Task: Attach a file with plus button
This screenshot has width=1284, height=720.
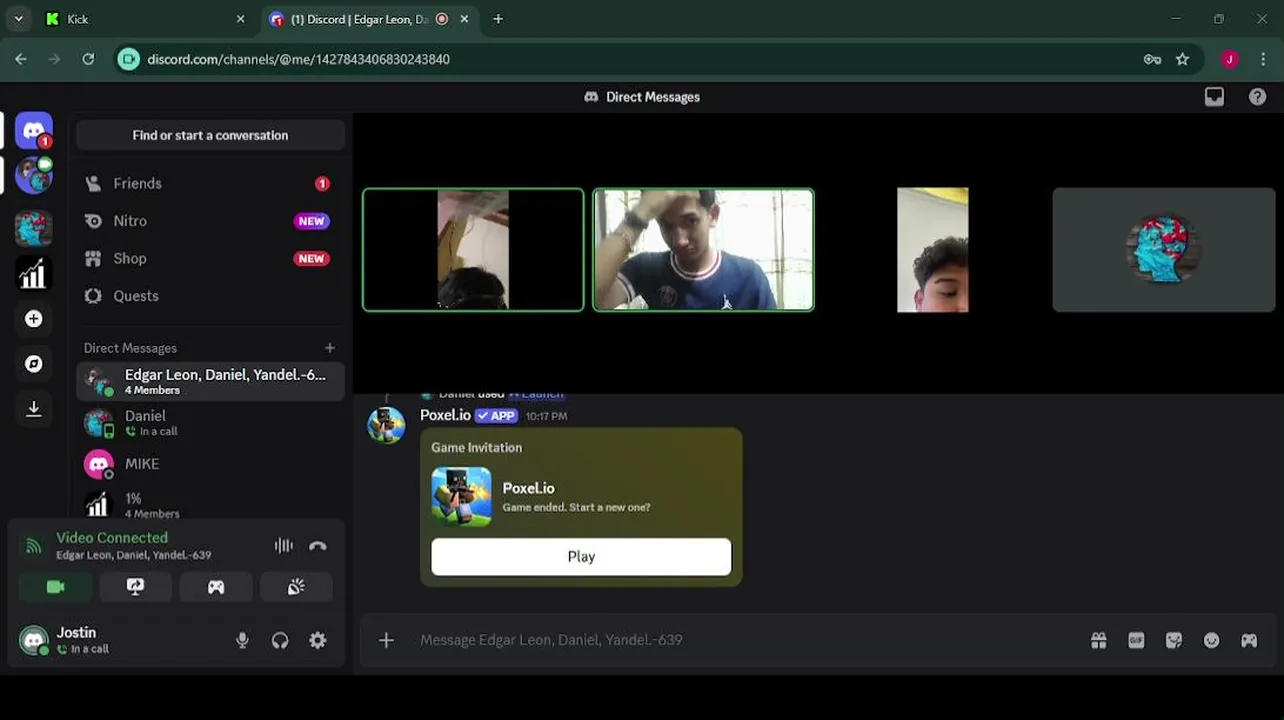Action: (387, 640)
